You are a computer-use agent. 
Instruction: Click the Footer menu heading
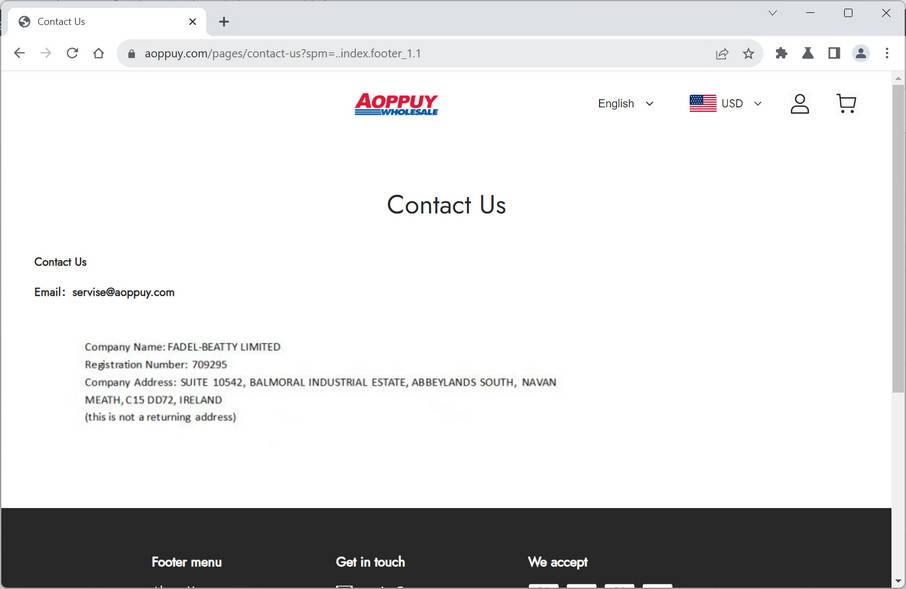(187, 562)
